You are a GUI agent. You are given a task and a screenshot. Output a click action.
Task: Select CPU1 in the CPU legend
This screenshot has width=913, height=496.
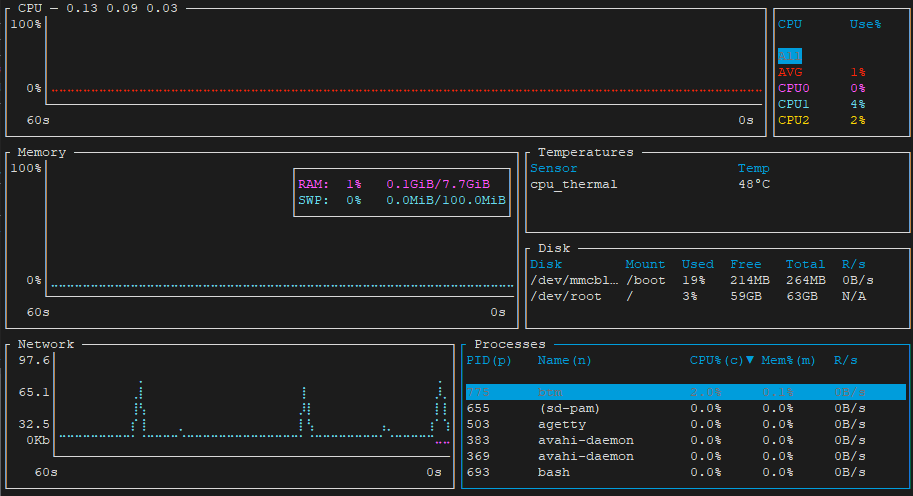pyautogui.click(x=794, y=104)
